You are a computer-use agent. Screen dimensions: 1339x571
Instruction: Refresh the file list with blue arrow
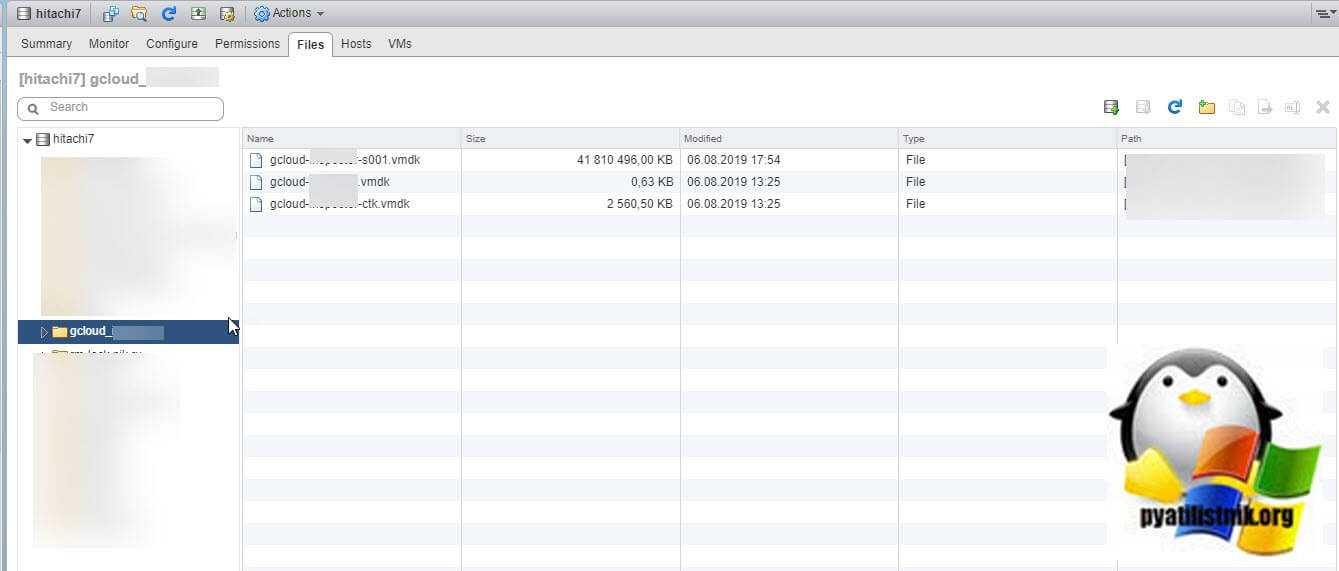[1175, 107]
